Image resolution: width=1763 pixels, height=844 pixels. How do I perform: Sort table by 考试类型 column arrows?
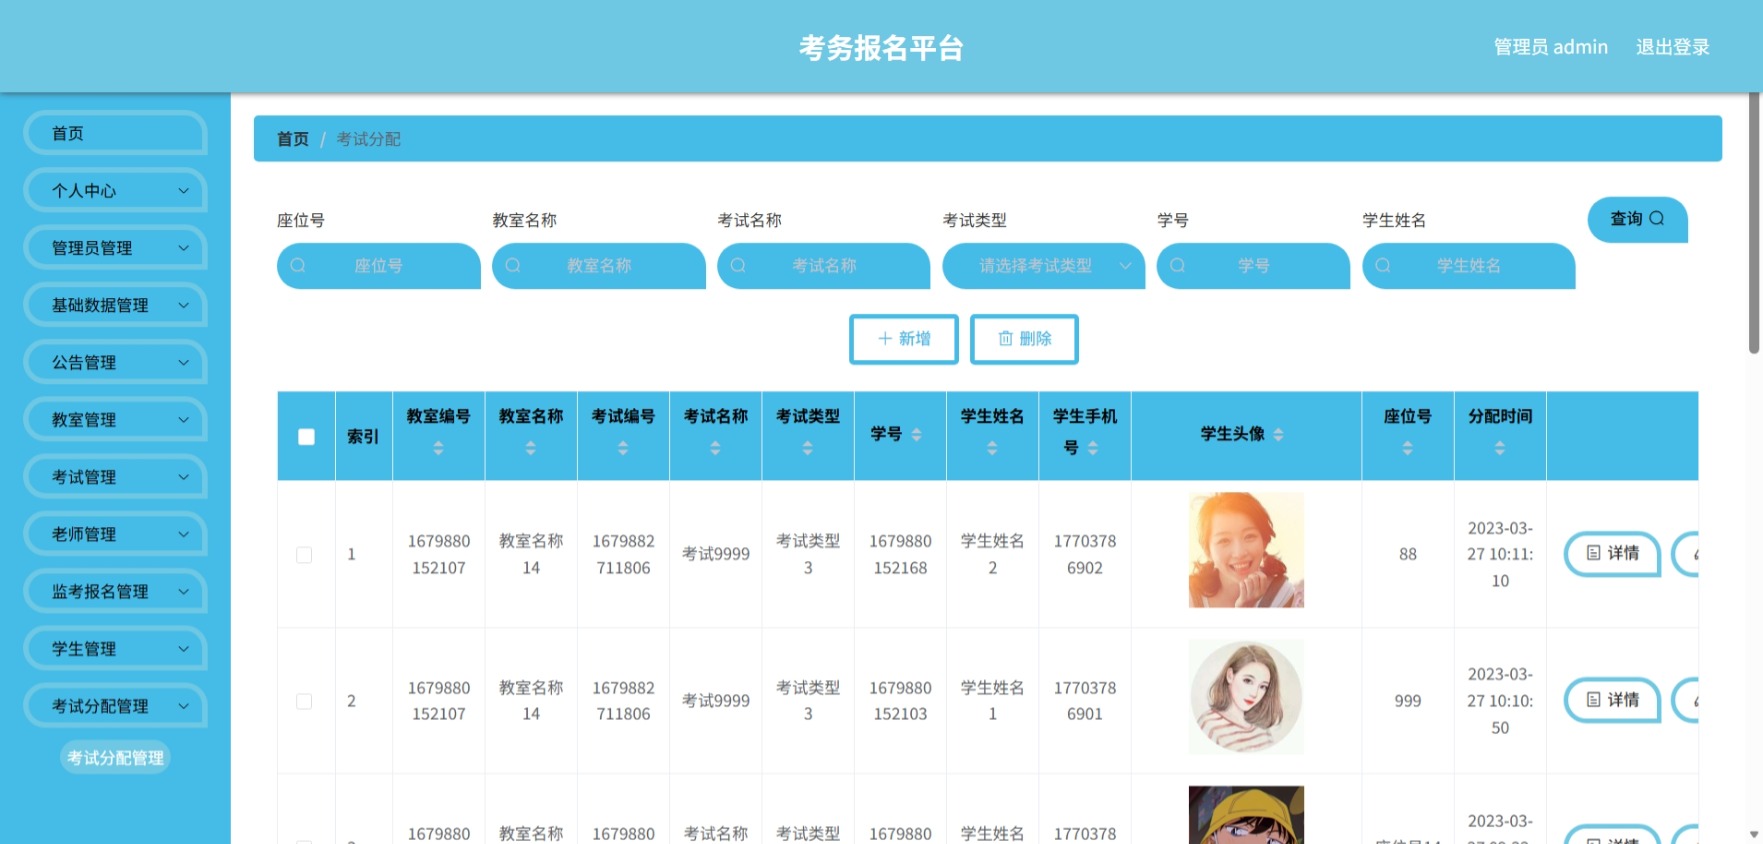click(808, 449)
